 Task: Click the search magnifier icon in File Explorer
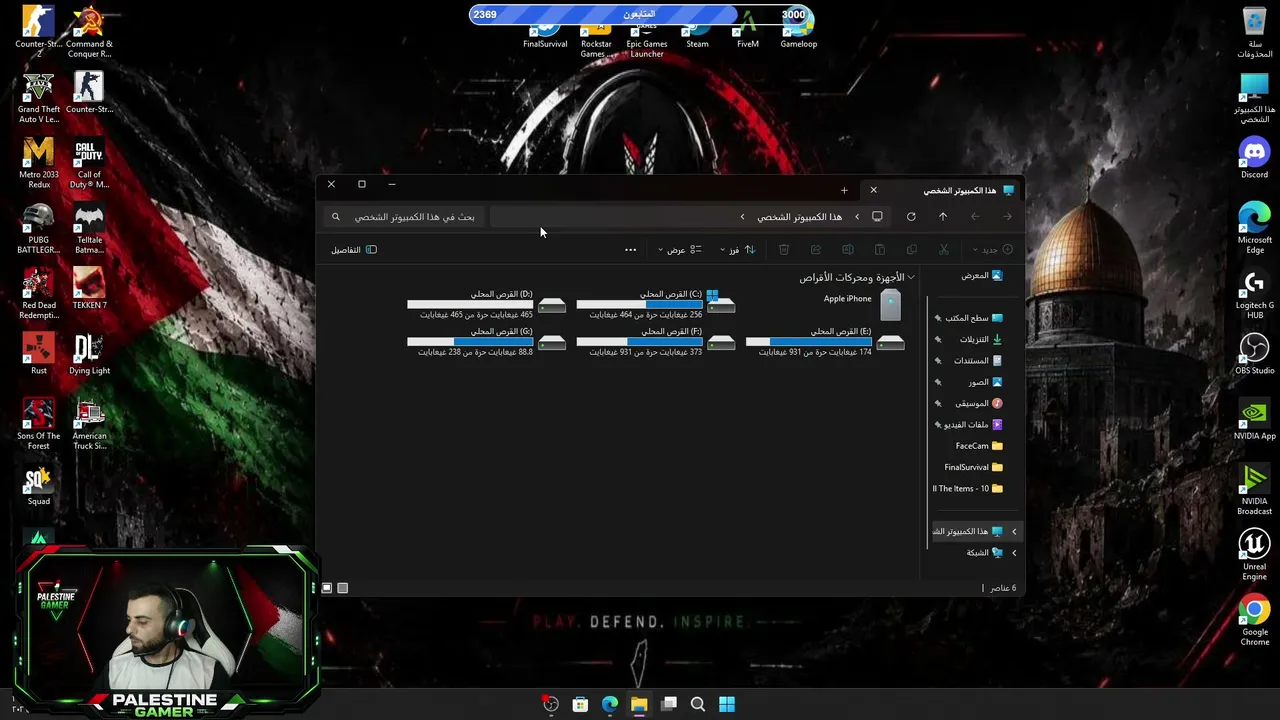(336, 217)
